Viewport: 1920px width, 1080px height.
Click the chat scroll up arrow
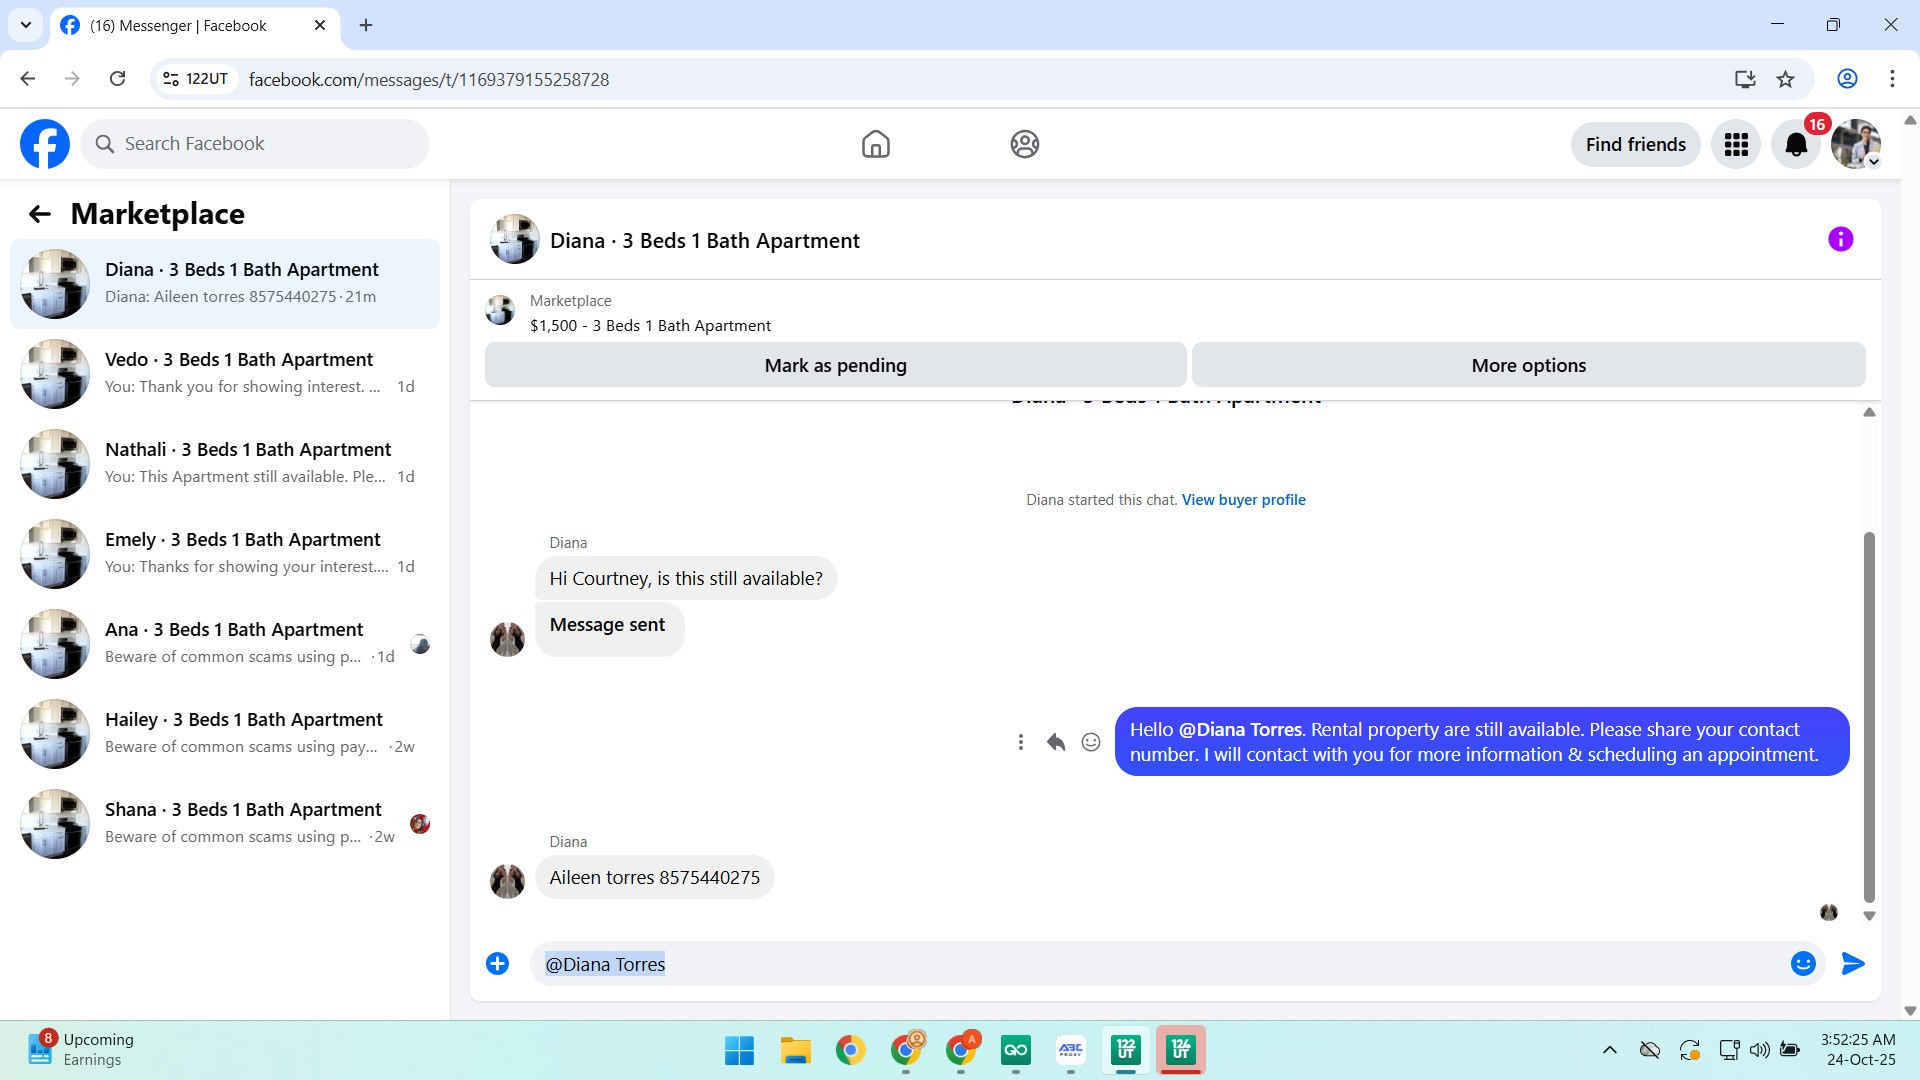point(1869,413)
